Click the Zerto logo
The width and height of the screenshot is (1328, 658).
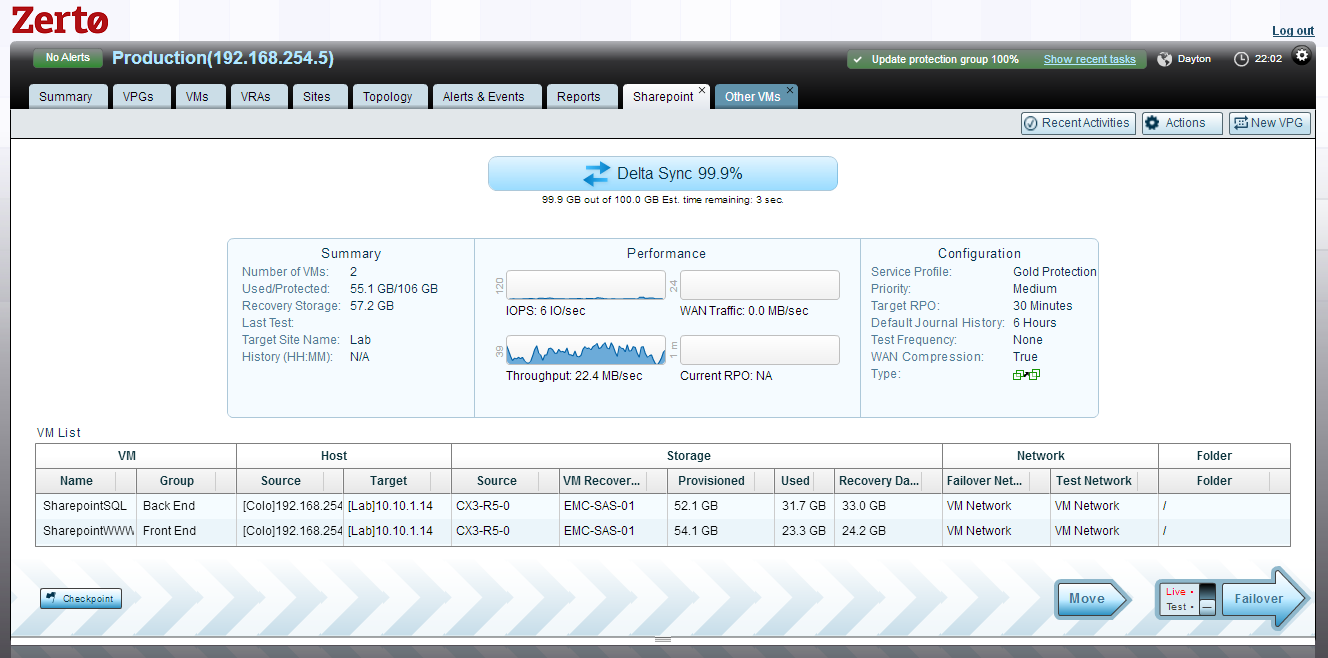pyautogui.click(x=60, y=20)
